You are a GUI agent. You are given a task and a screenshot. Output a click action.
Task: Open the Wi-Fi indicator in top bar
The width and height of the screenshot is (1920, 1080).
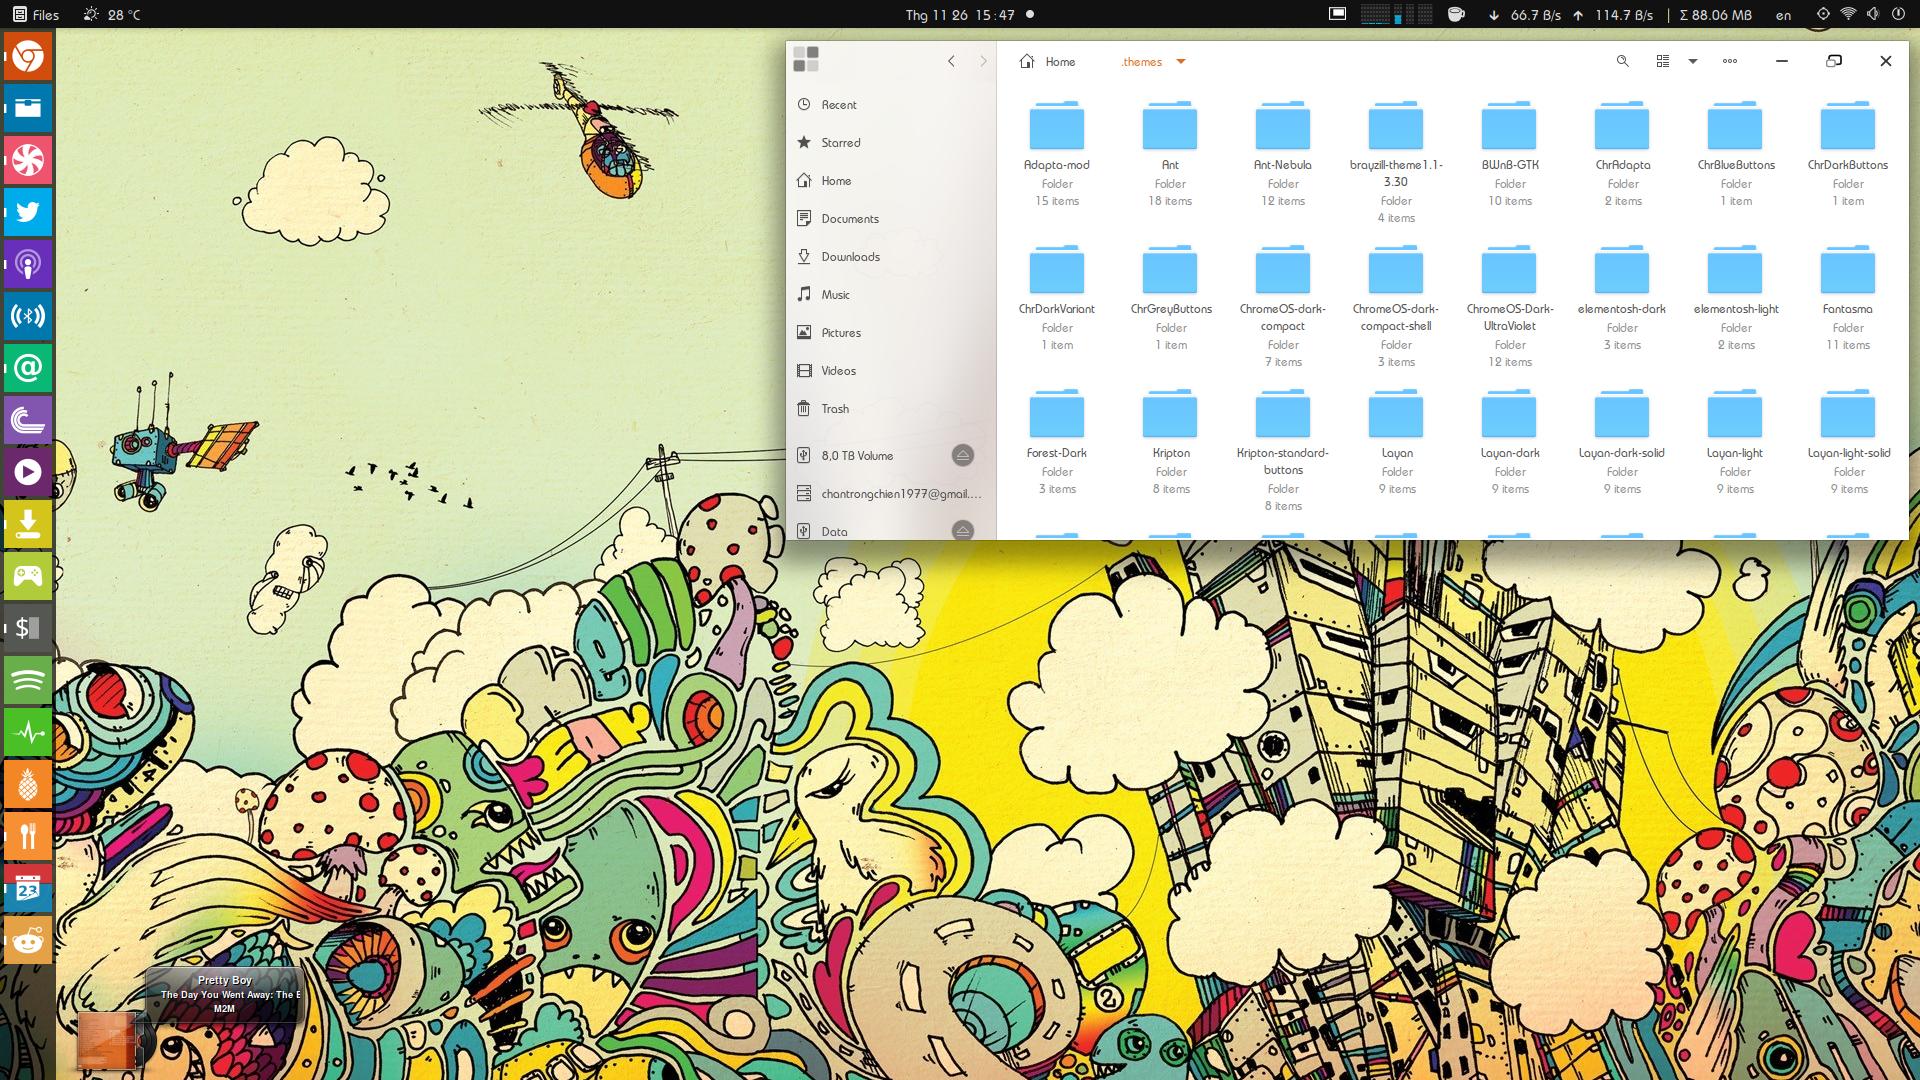[1848, 14]
